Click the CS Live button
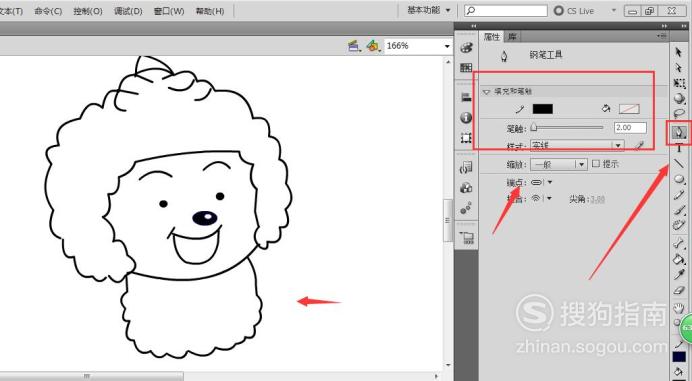 (x=574, y=11)
